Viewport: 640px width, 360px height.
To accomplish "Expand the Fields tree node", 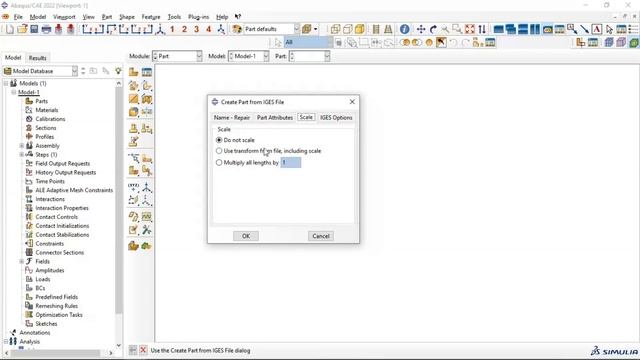I will pyautogui.click(x=22, y=261).
